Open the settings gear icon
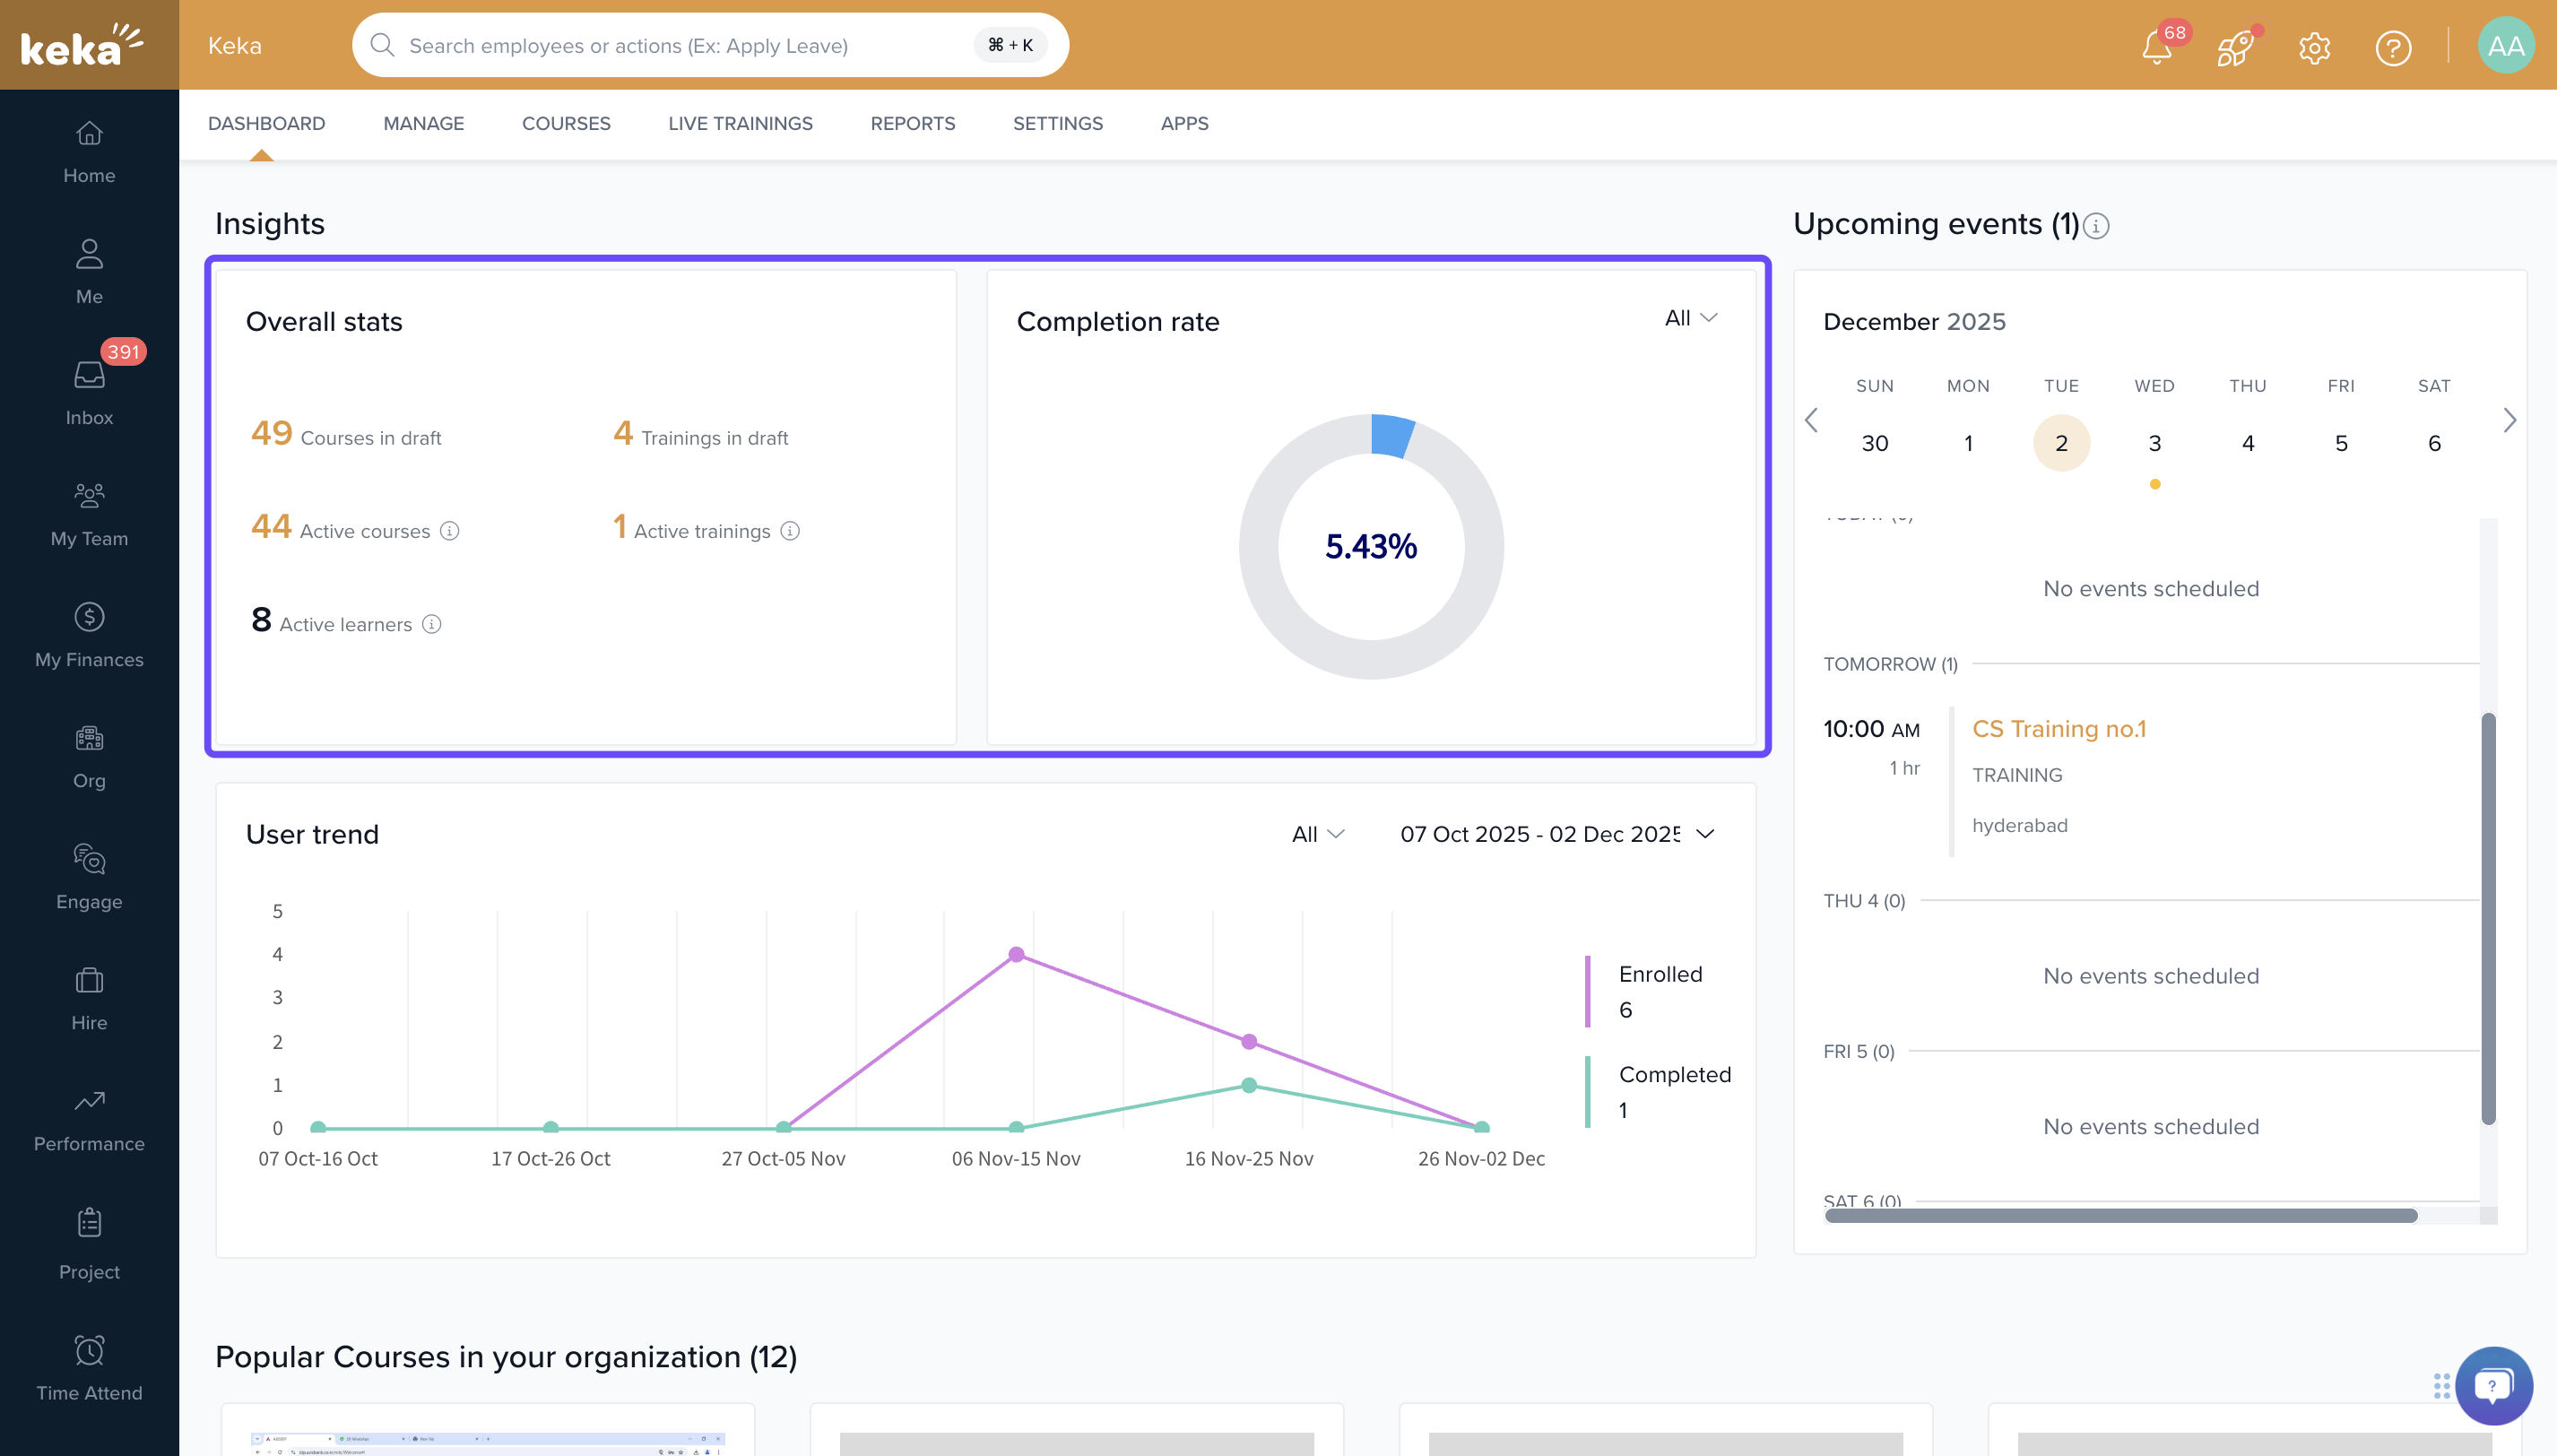 click(2314, 47)
